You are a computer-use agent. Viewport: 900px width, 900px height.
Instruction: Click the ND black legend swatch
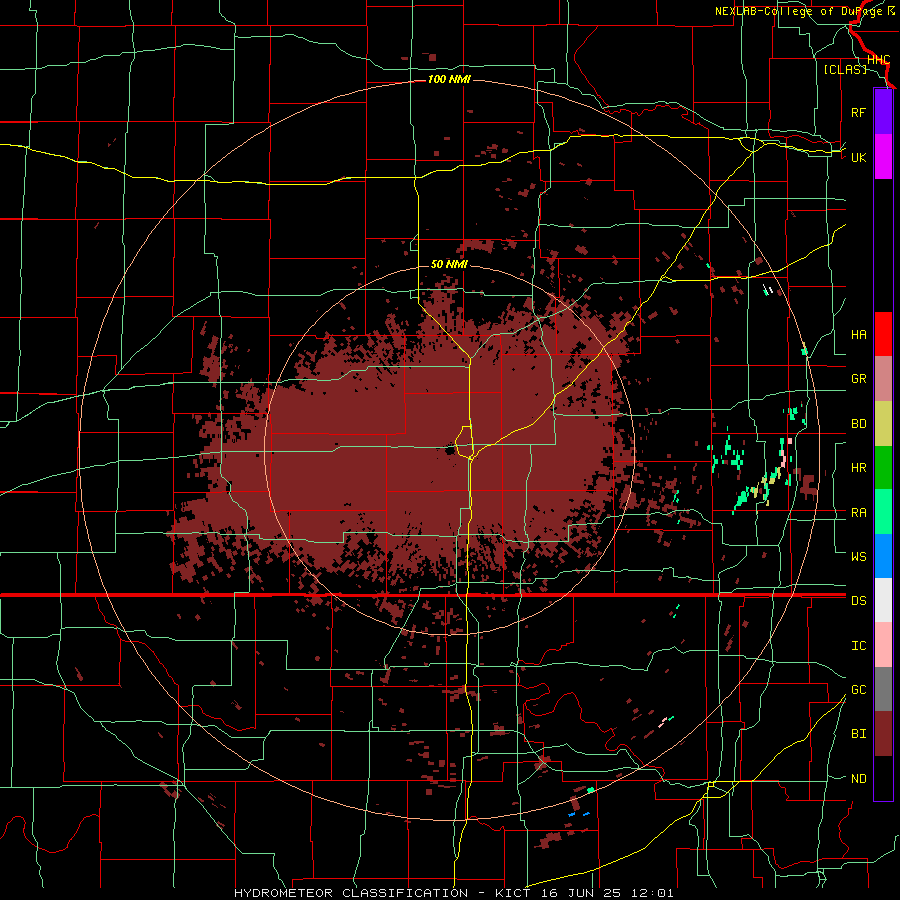pyautogui.click(x=883, y=778)
